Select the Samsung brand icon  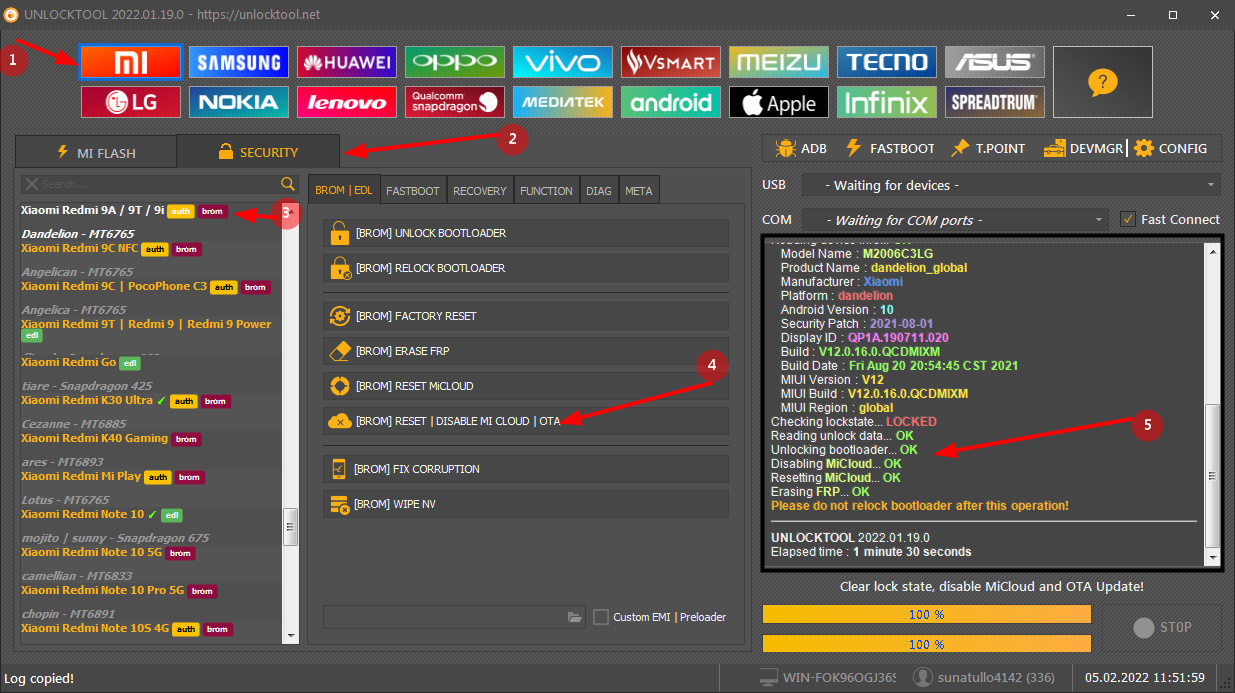239,63
